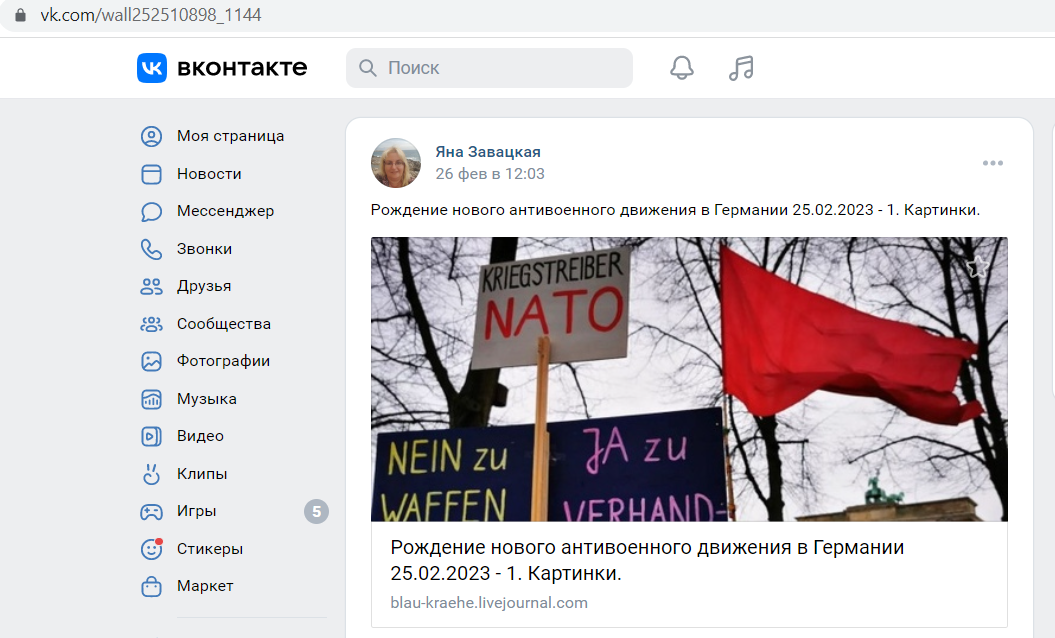Open the Мессенджер chat icon
Screen dimensions: 1055x638
(x=151, y=212)
